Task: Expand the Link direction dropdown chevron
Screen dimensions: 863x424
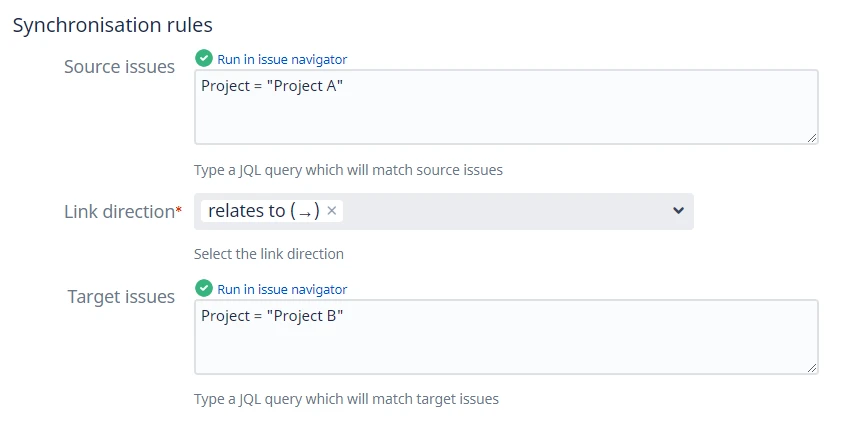Action: [678, 211]
